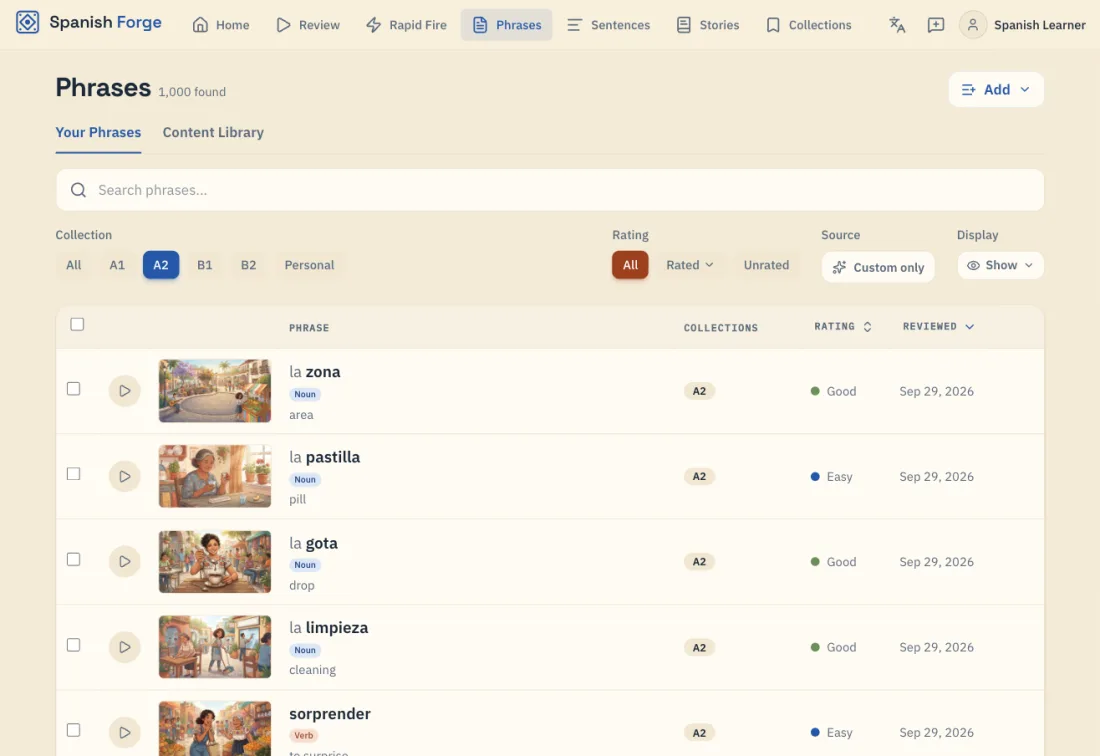Sort by the Reviewed column header

click(x=938, y=327)
